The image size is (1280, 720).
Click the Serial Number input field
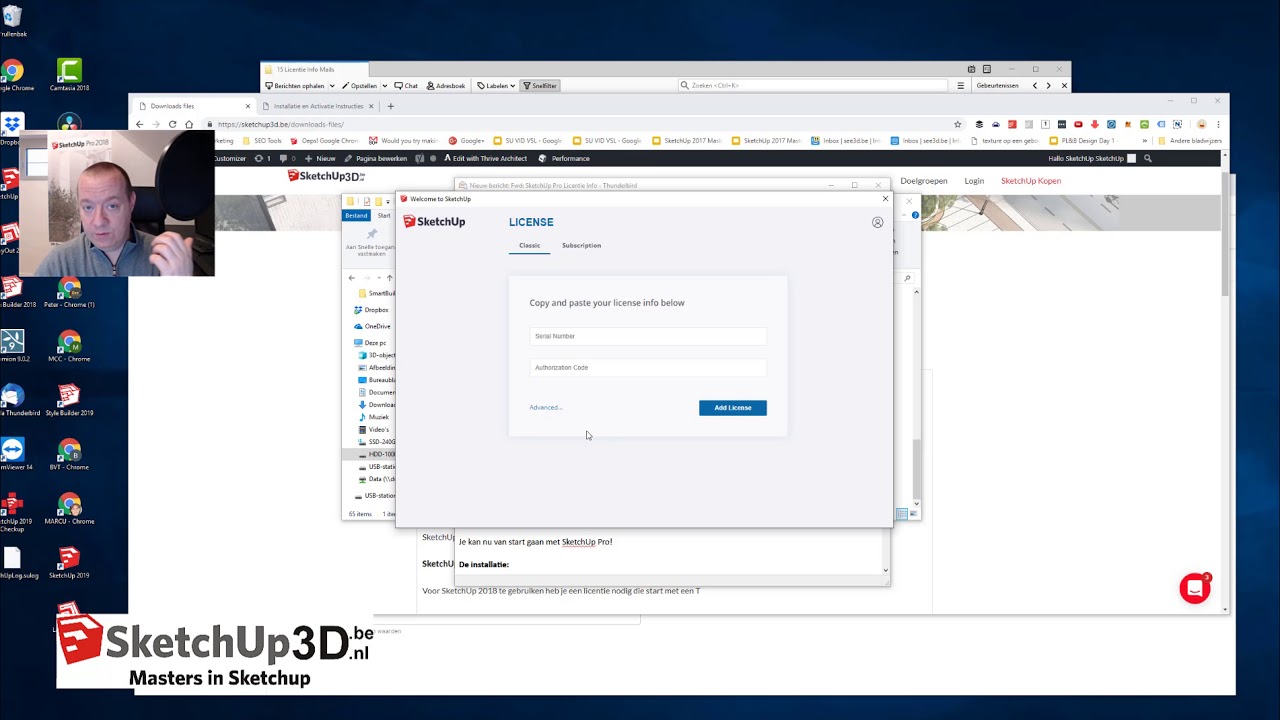tap(648, 336)
